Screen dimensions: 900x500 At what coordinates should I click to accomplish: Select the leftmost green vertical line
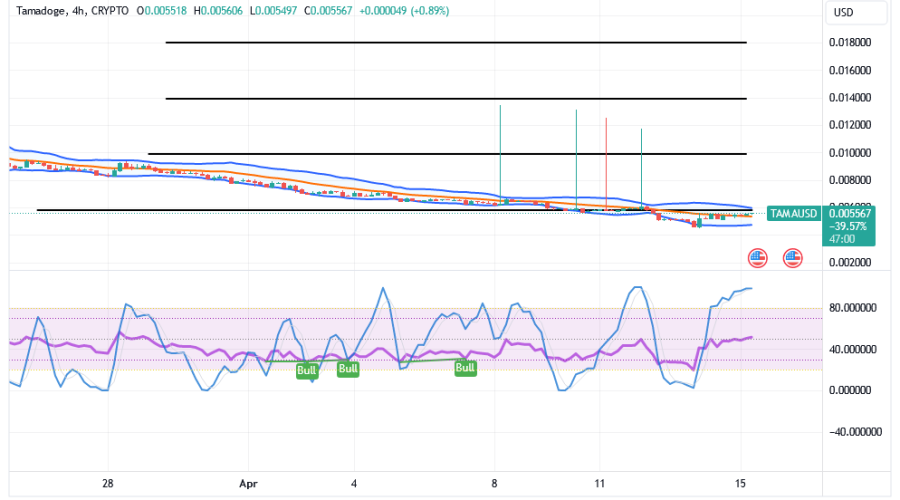coord(500,150)
